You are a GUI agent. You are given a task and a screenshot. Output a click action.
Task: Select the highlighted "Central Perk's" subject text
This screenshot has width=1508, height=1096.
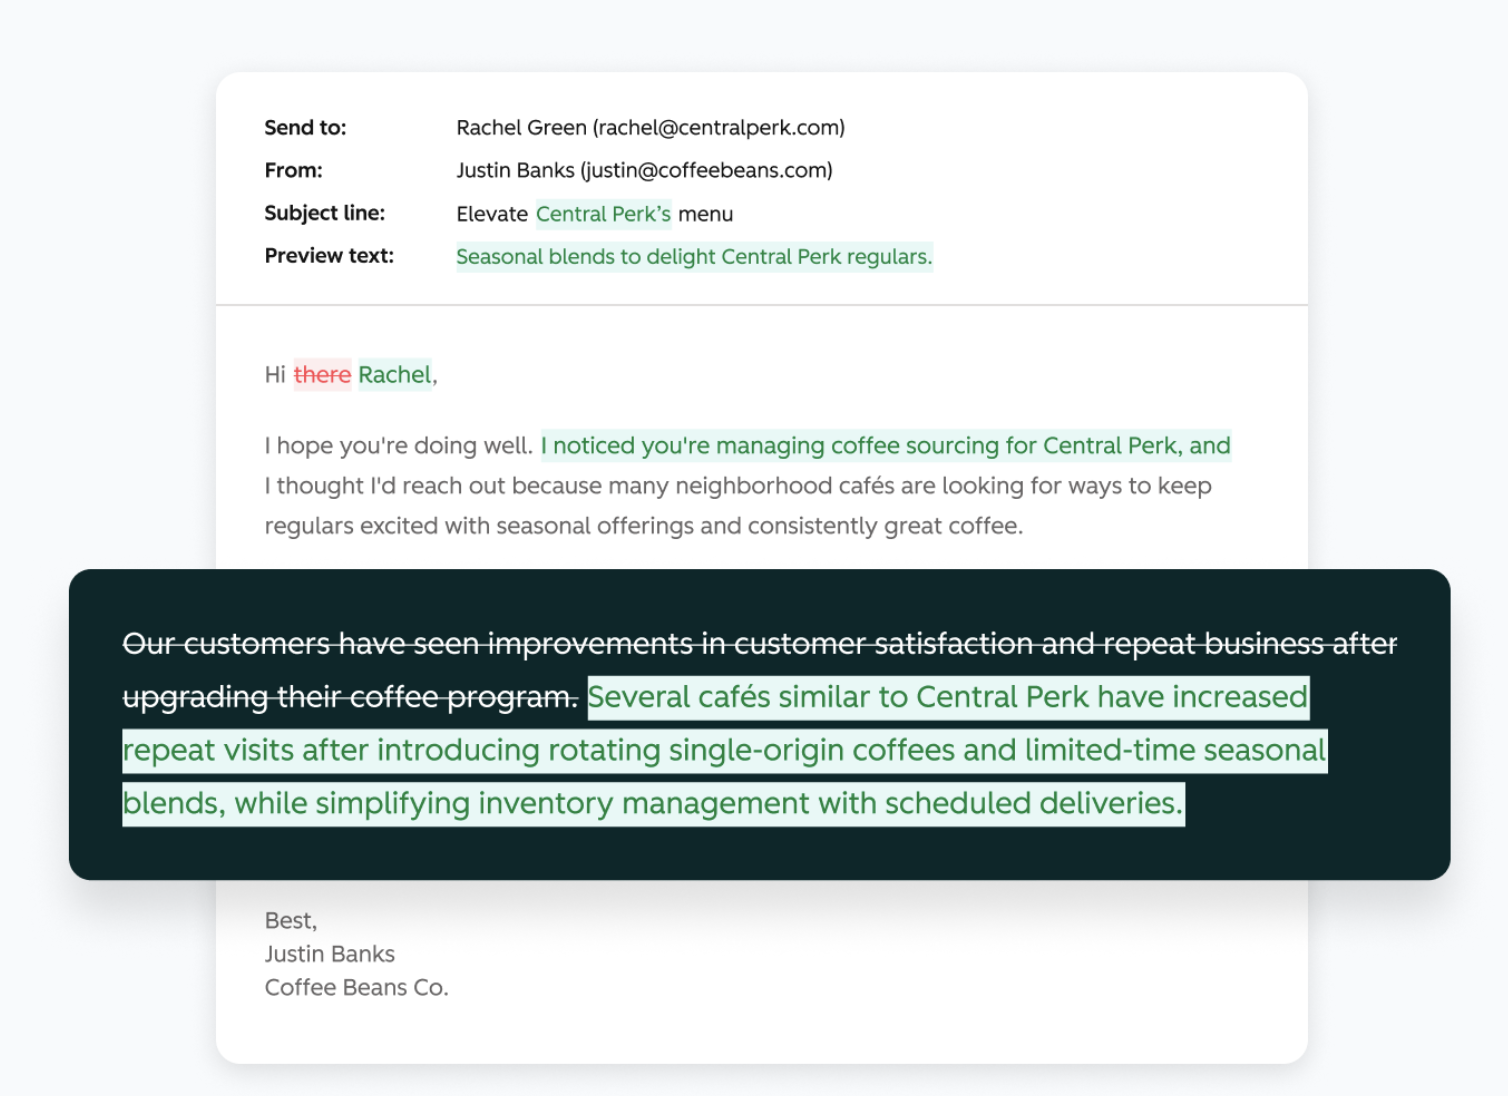[x=603, y=214]
